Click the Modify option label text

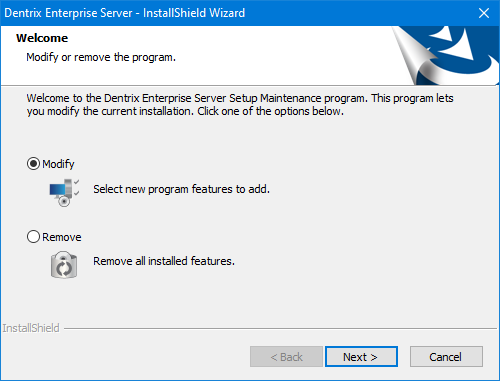pyautogui.click(x=58, y=164)
